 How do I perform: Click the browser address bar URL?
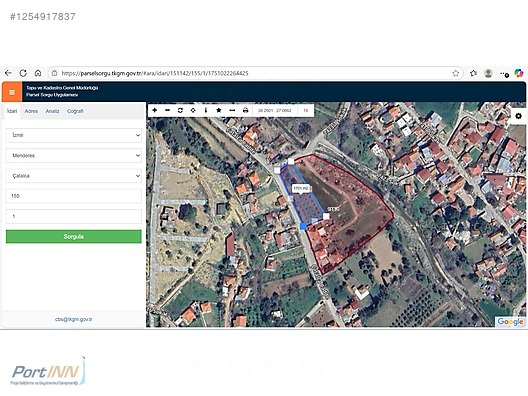click(x=155, y=73)
